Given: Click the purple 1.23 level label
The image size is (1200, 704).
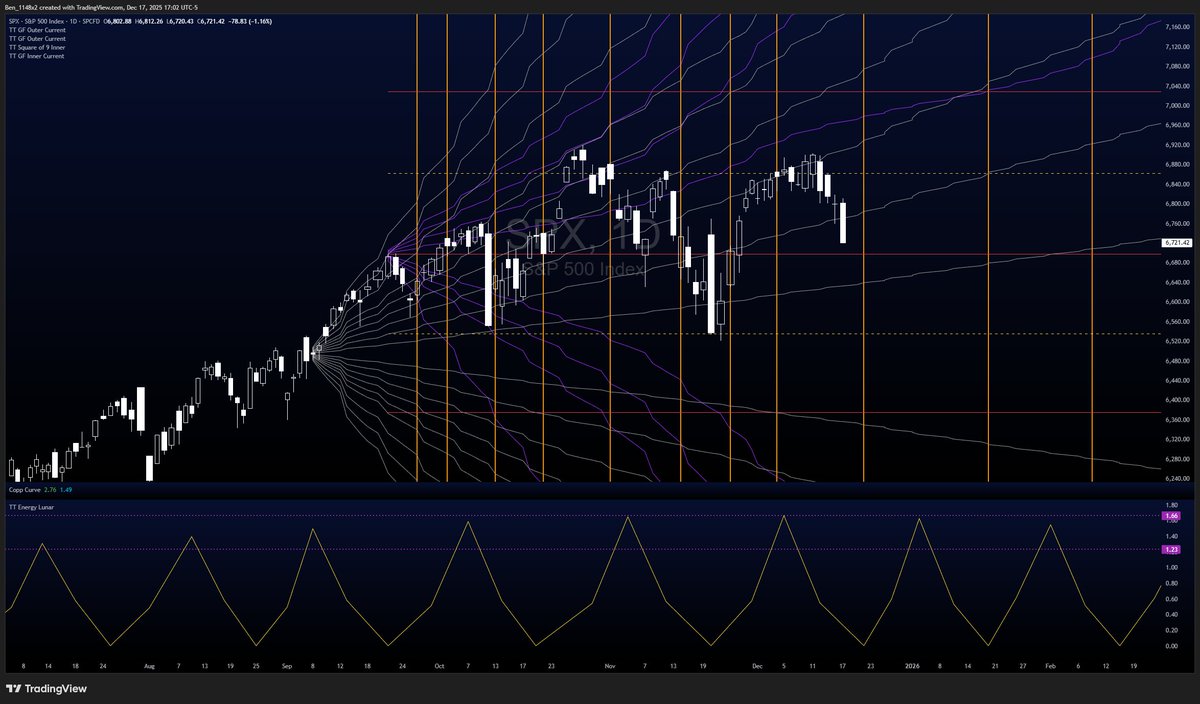Looking at the screenshot, I should [x=1172, y=549].
